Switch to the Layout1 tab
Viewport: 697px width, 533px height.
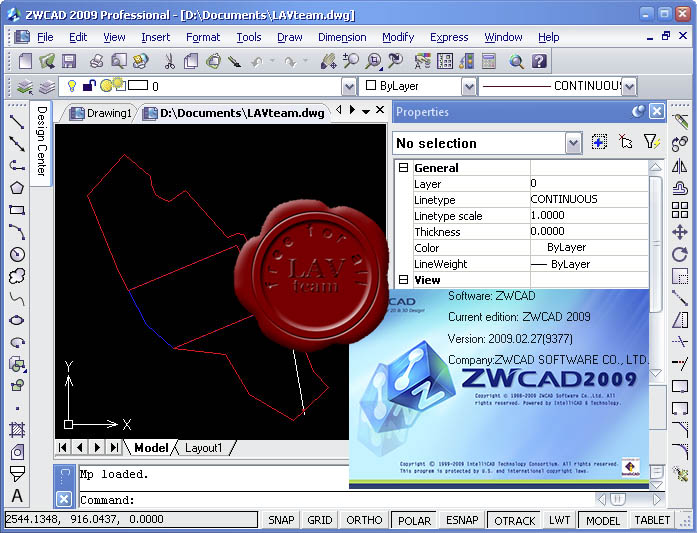(x=204, y=448)
